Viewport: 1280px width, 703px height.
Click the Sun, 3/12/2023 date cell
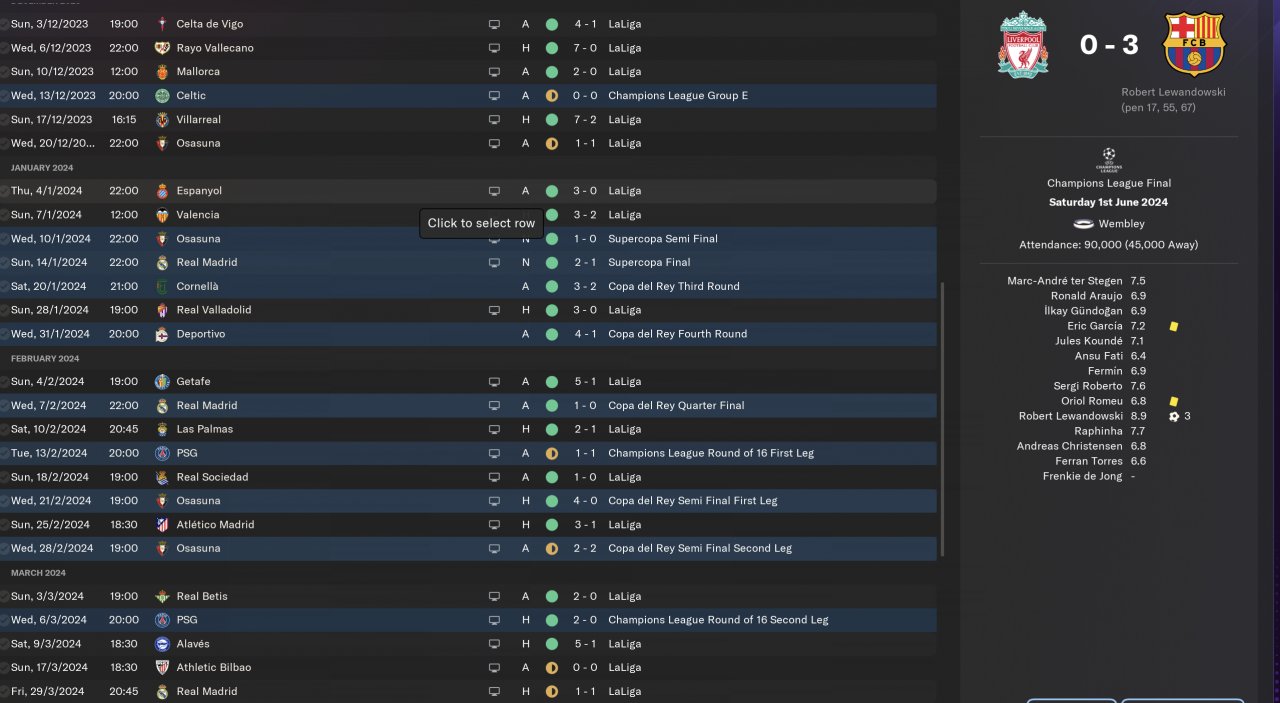(x=51, y=24)
